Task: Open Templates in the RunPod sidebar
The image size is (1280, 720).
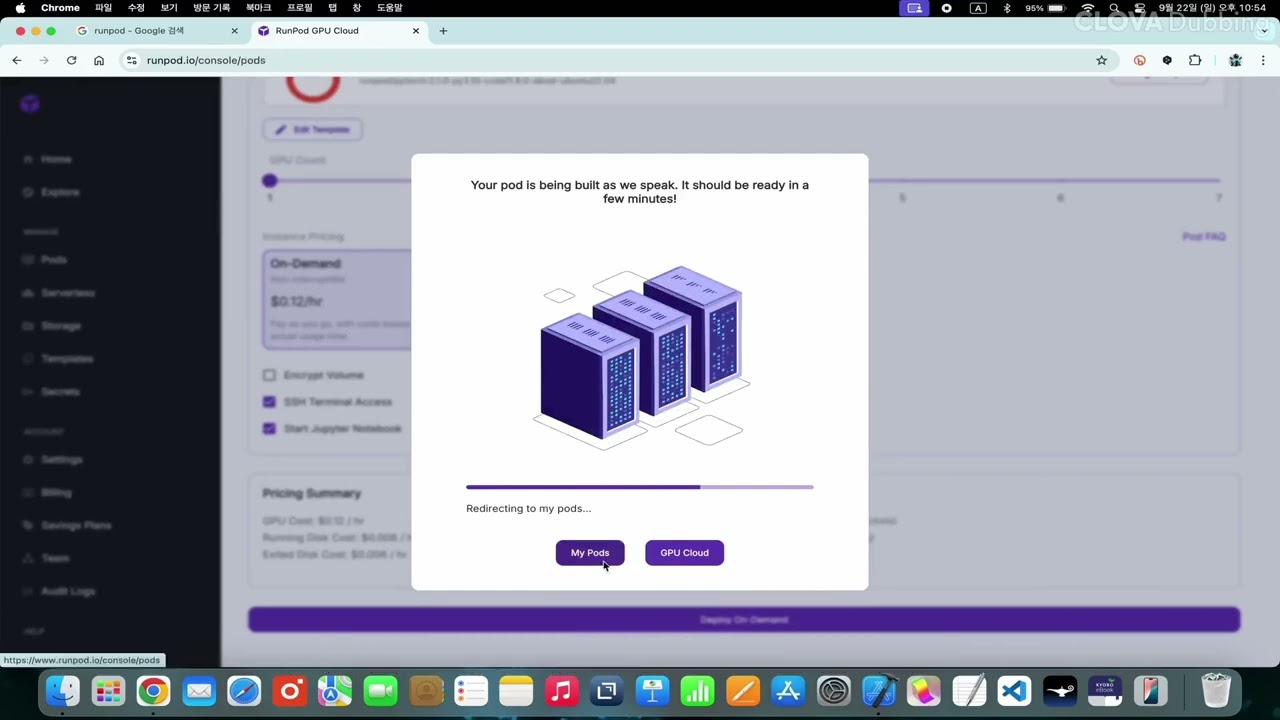Action: [67, 359]
